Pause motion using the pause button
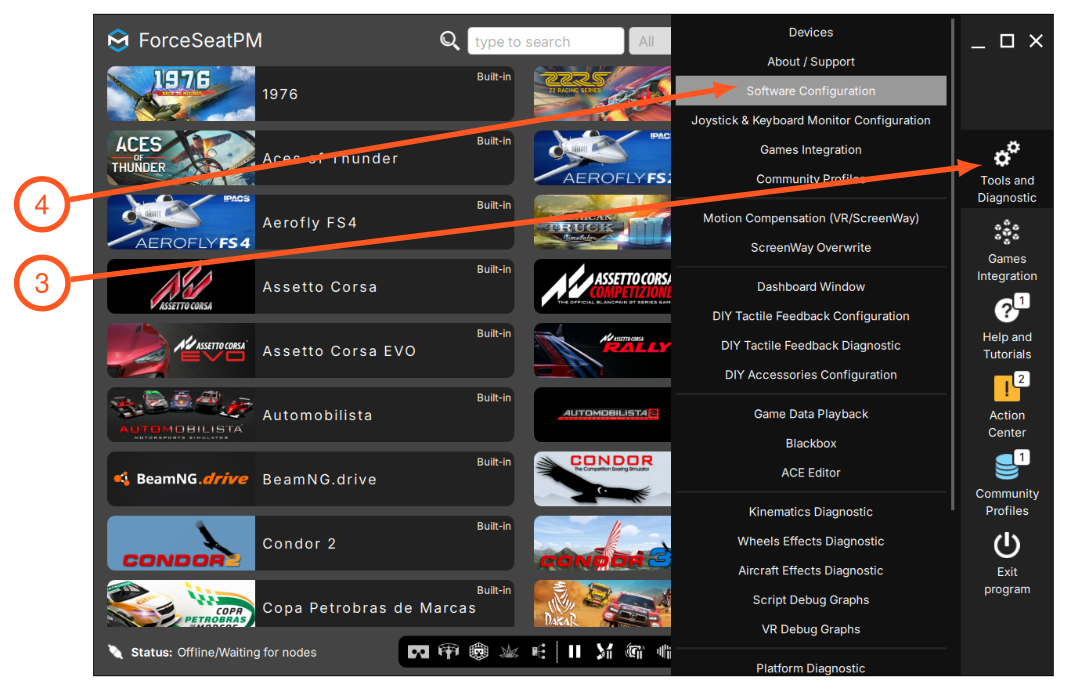1068x691 pixels. click(574, 652)
